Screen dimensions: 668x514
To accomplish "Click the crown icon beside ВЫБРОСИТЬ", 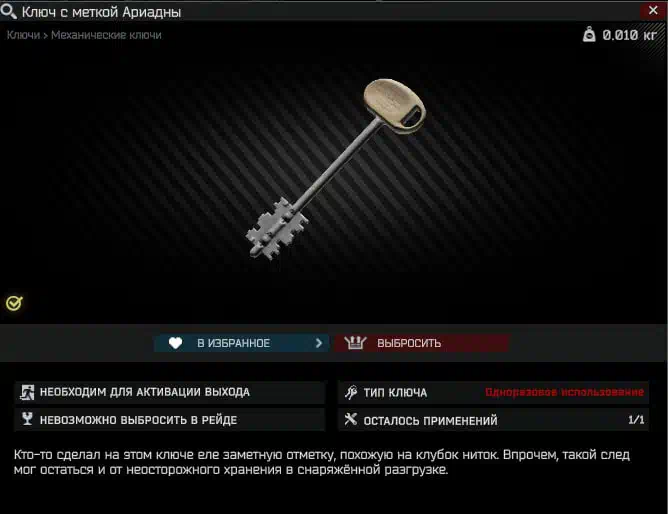I will (x=355, y=343).
